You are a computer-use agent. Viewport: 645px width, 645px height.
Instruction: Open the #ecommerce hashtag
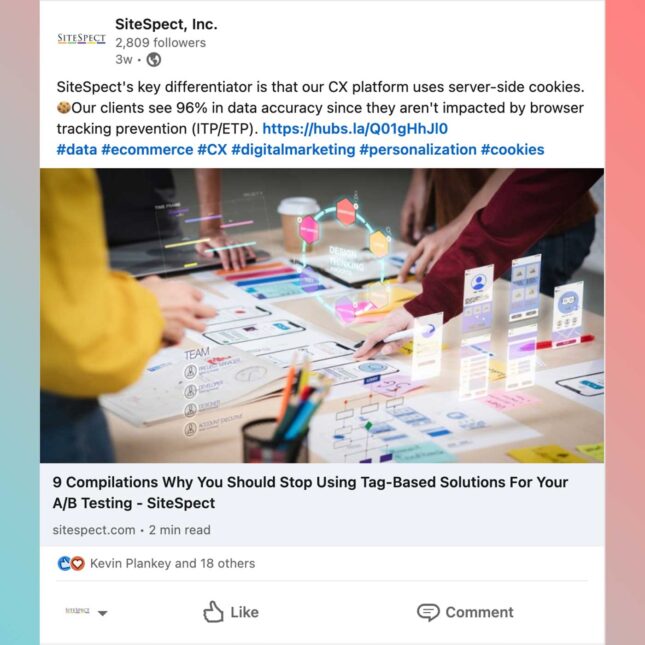[x=147, y=150]
